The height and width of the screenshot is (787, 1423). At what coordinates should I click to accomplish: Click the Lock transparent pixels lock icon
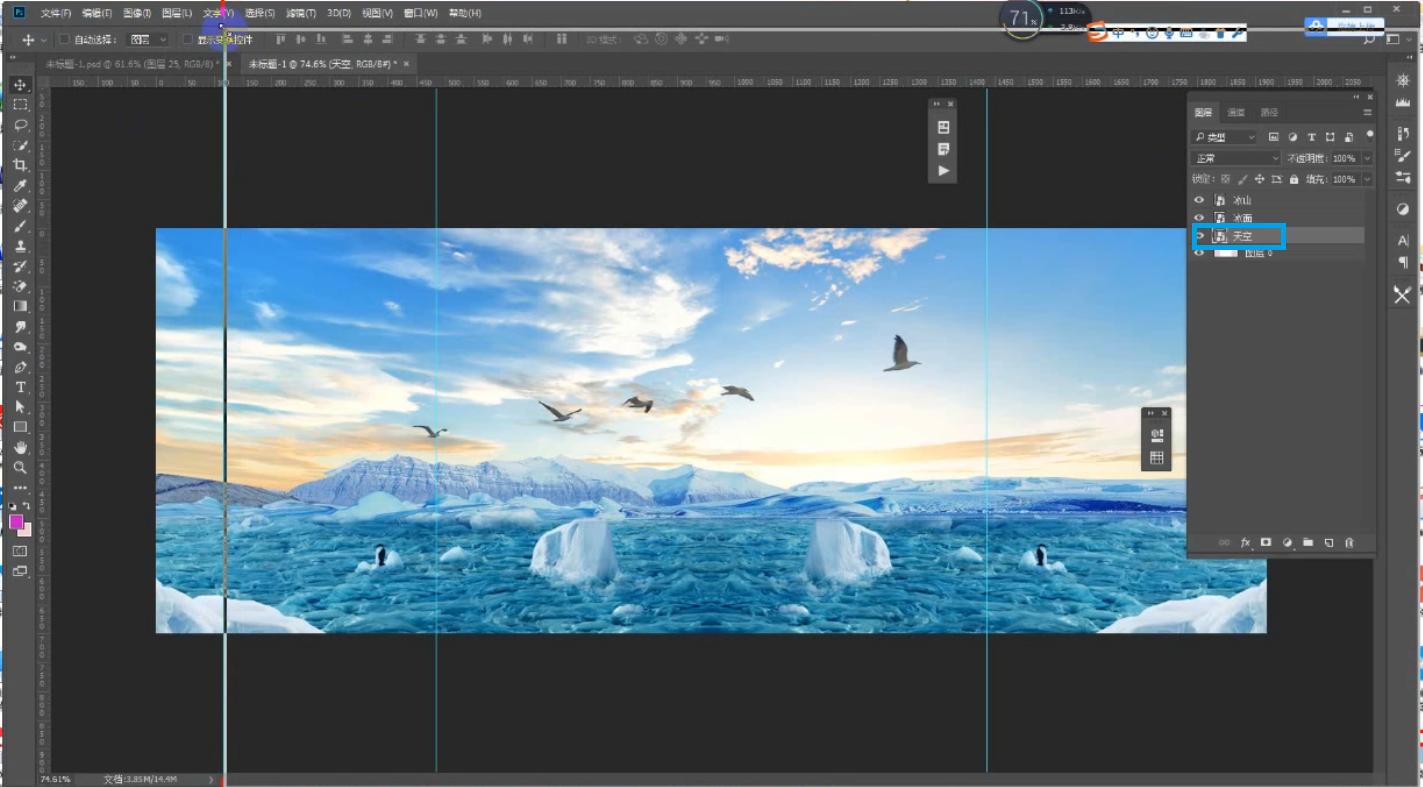click(1225, 179)
